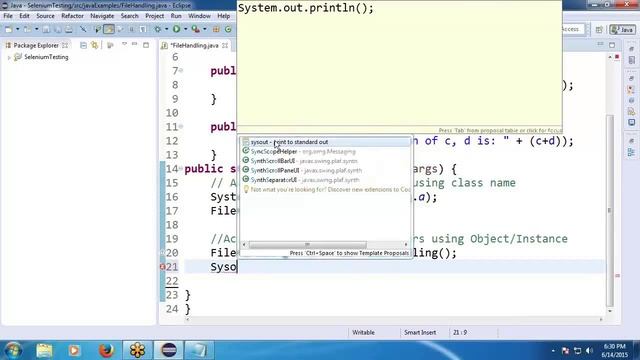Click Run External Tools icon
Screen dimensions: 640x360
196,29
